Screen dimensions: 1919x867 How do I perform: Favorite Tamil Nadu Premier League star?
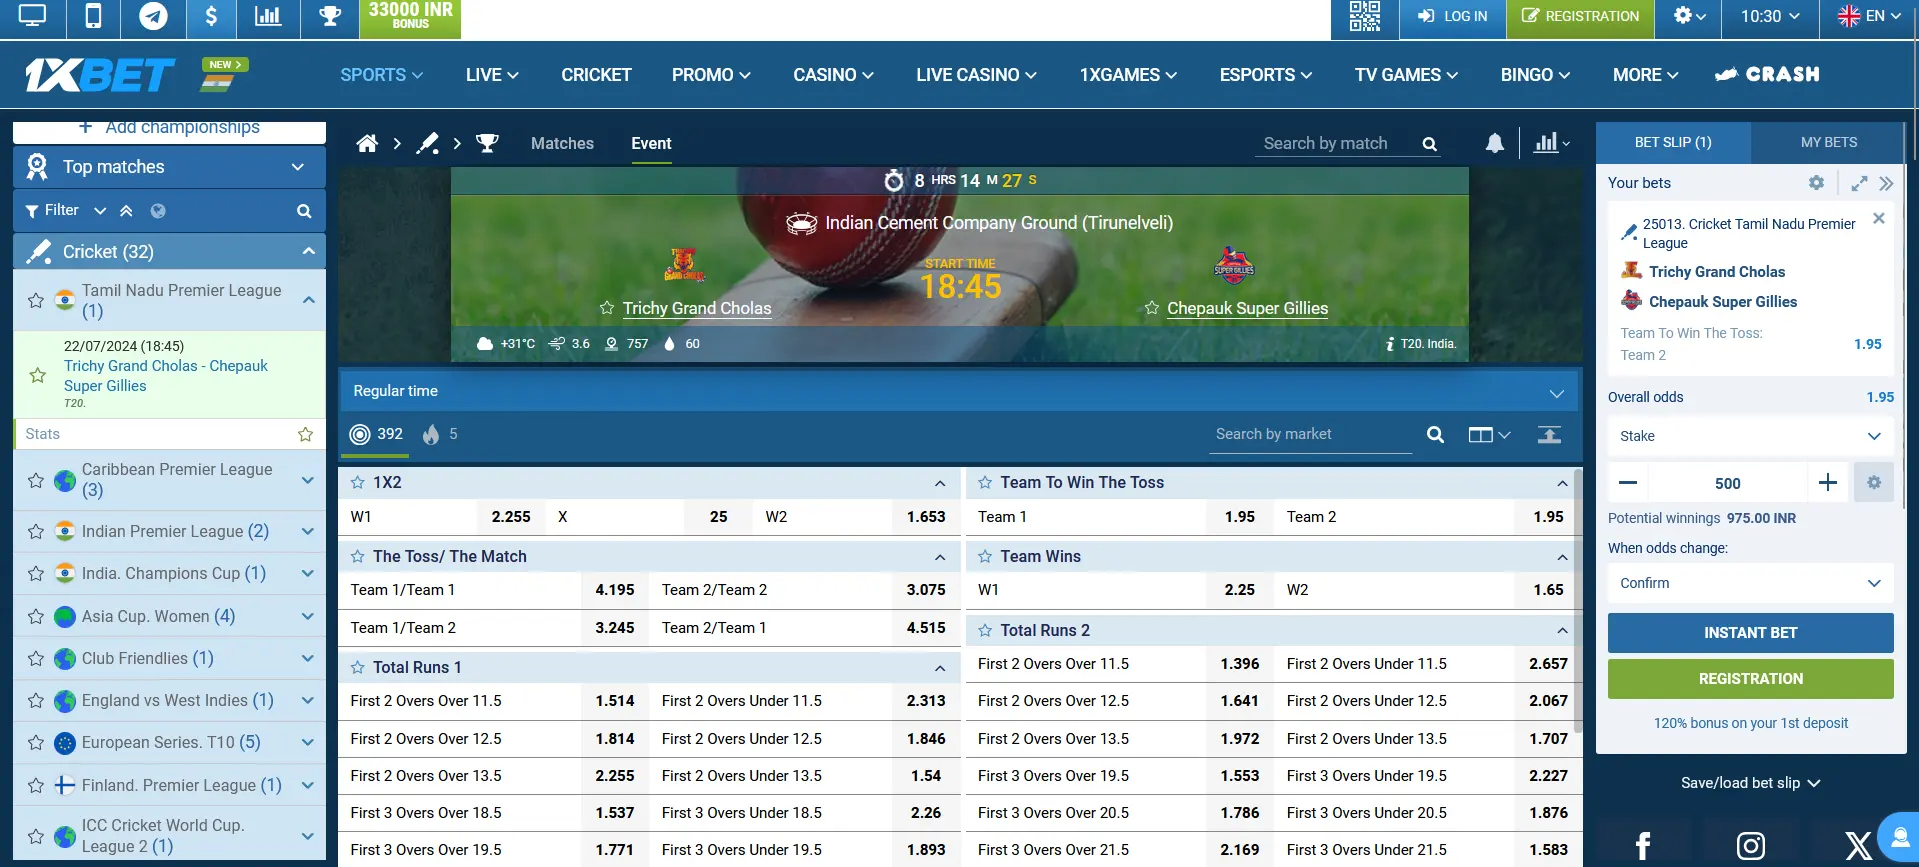click(36, 300)
